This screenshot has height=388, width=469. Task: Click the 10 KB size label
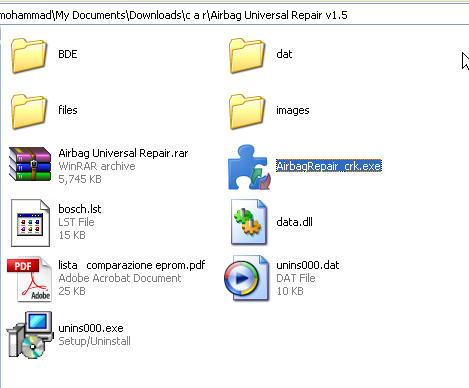(x=290, y=291)
